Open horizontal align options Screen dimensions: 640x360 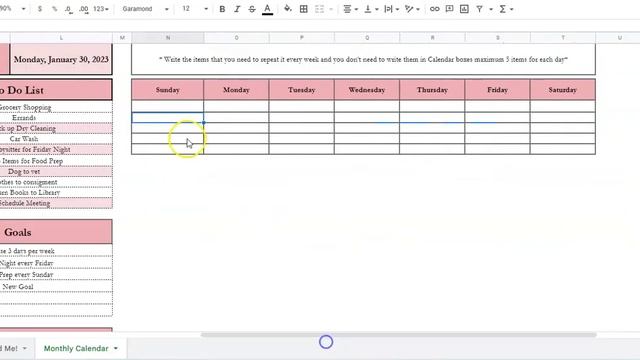click(349, 9)
